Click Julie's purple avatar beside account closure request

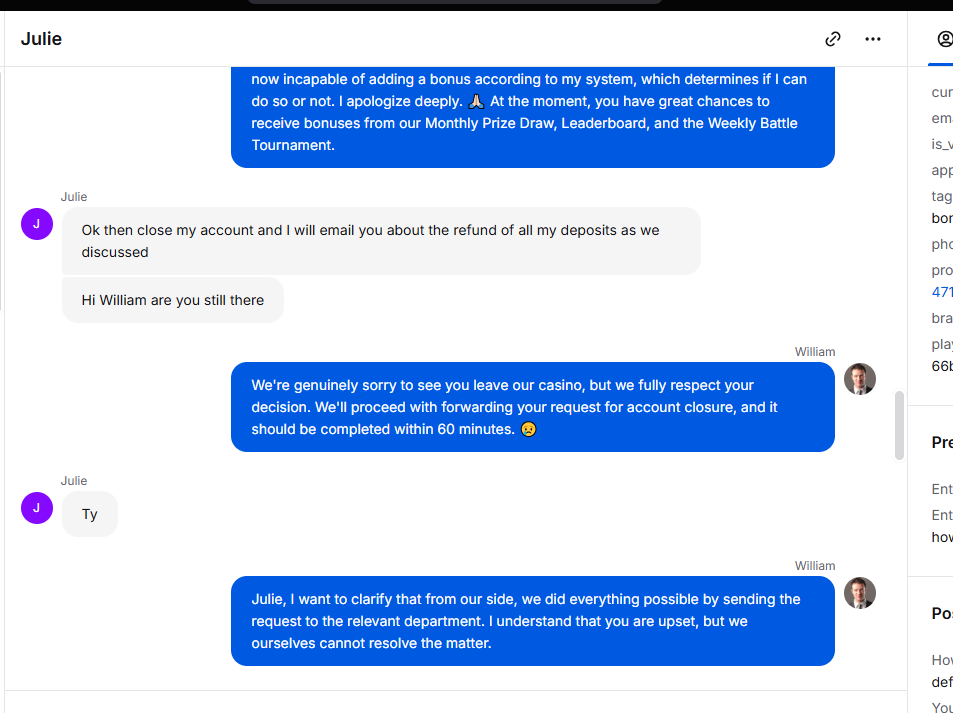(x=37, y=224)
